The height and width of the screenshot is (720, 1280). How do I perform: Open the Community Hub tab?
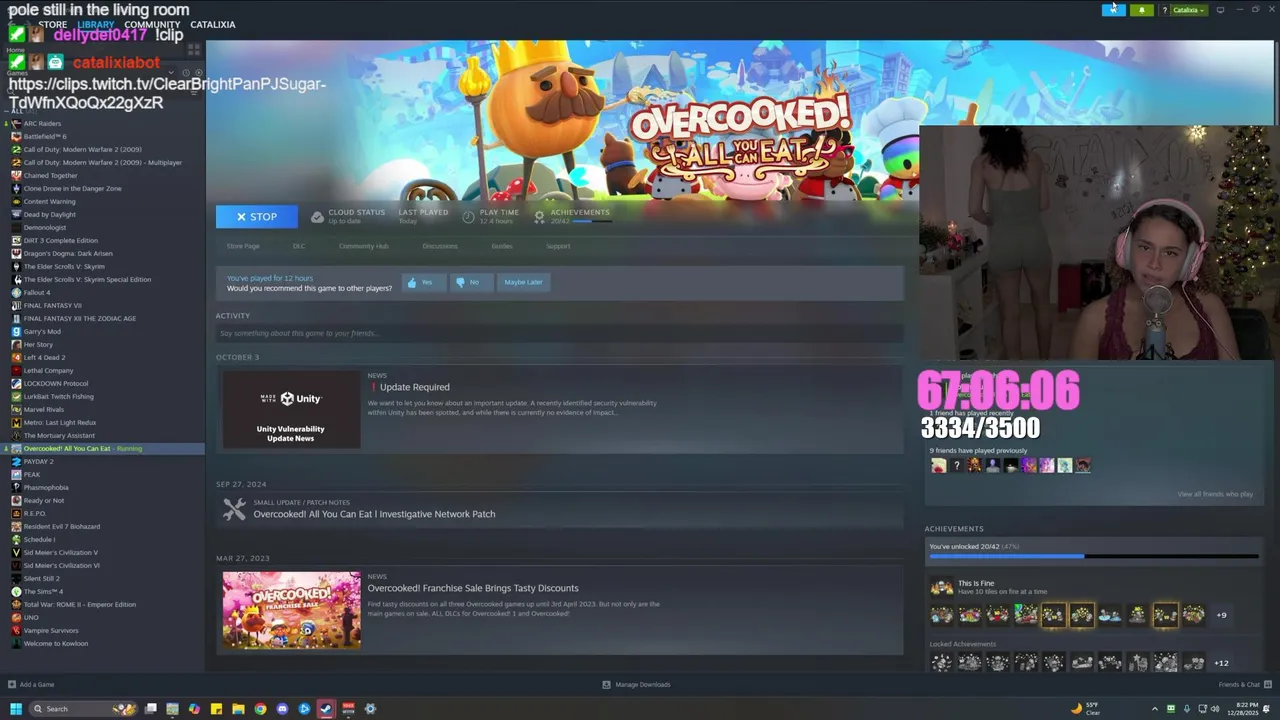pyautogui.click(x=363, y=246)
